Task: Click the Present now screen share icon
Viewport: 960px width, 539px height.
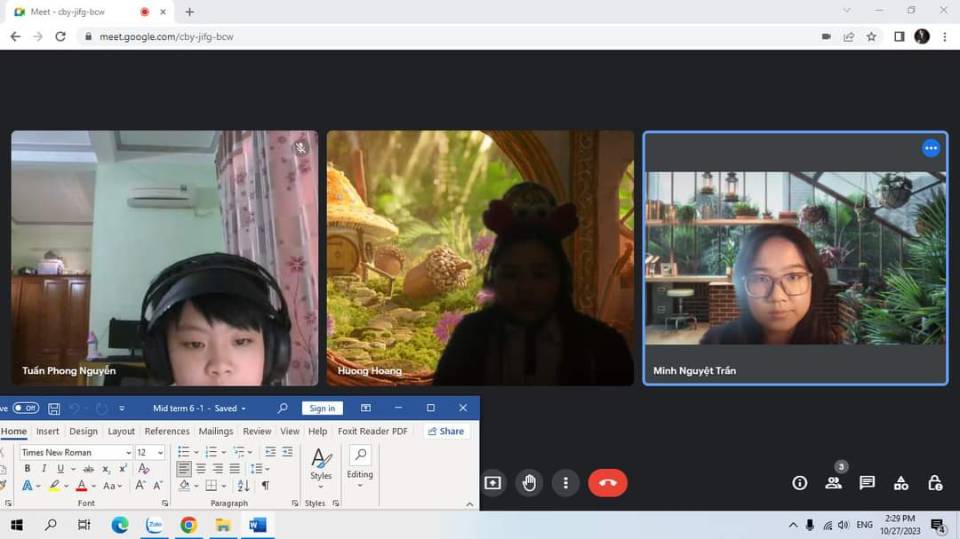Action: click(492, 483)
